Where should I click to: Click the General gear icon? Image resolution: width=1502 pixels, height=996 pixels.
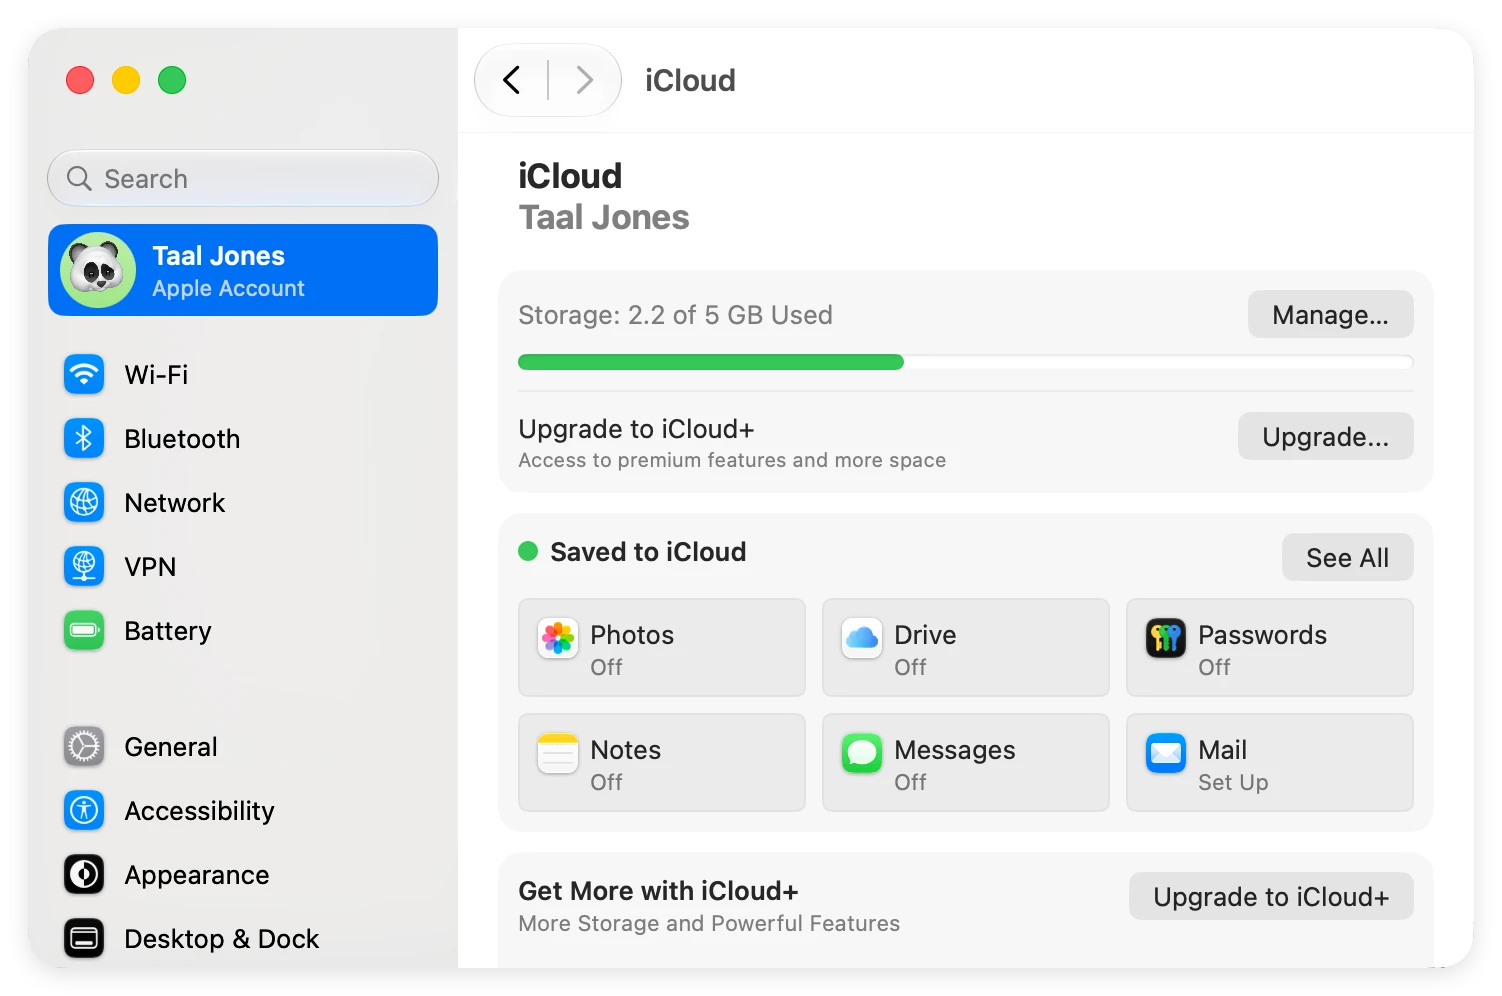(x=84, y=747)
